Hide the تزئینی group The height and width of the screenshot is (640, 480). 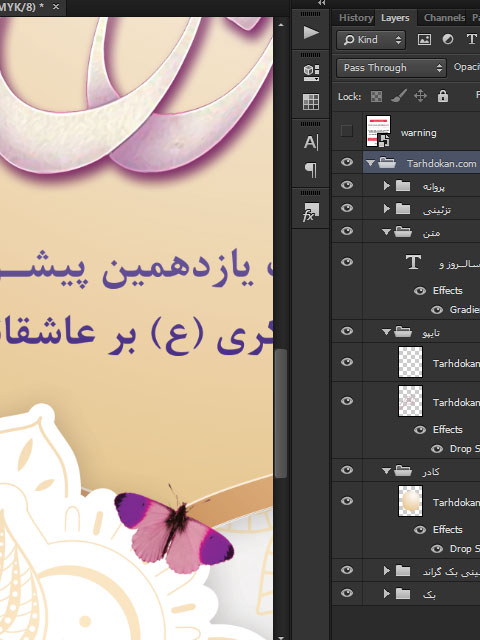click(x=347, y=208)
